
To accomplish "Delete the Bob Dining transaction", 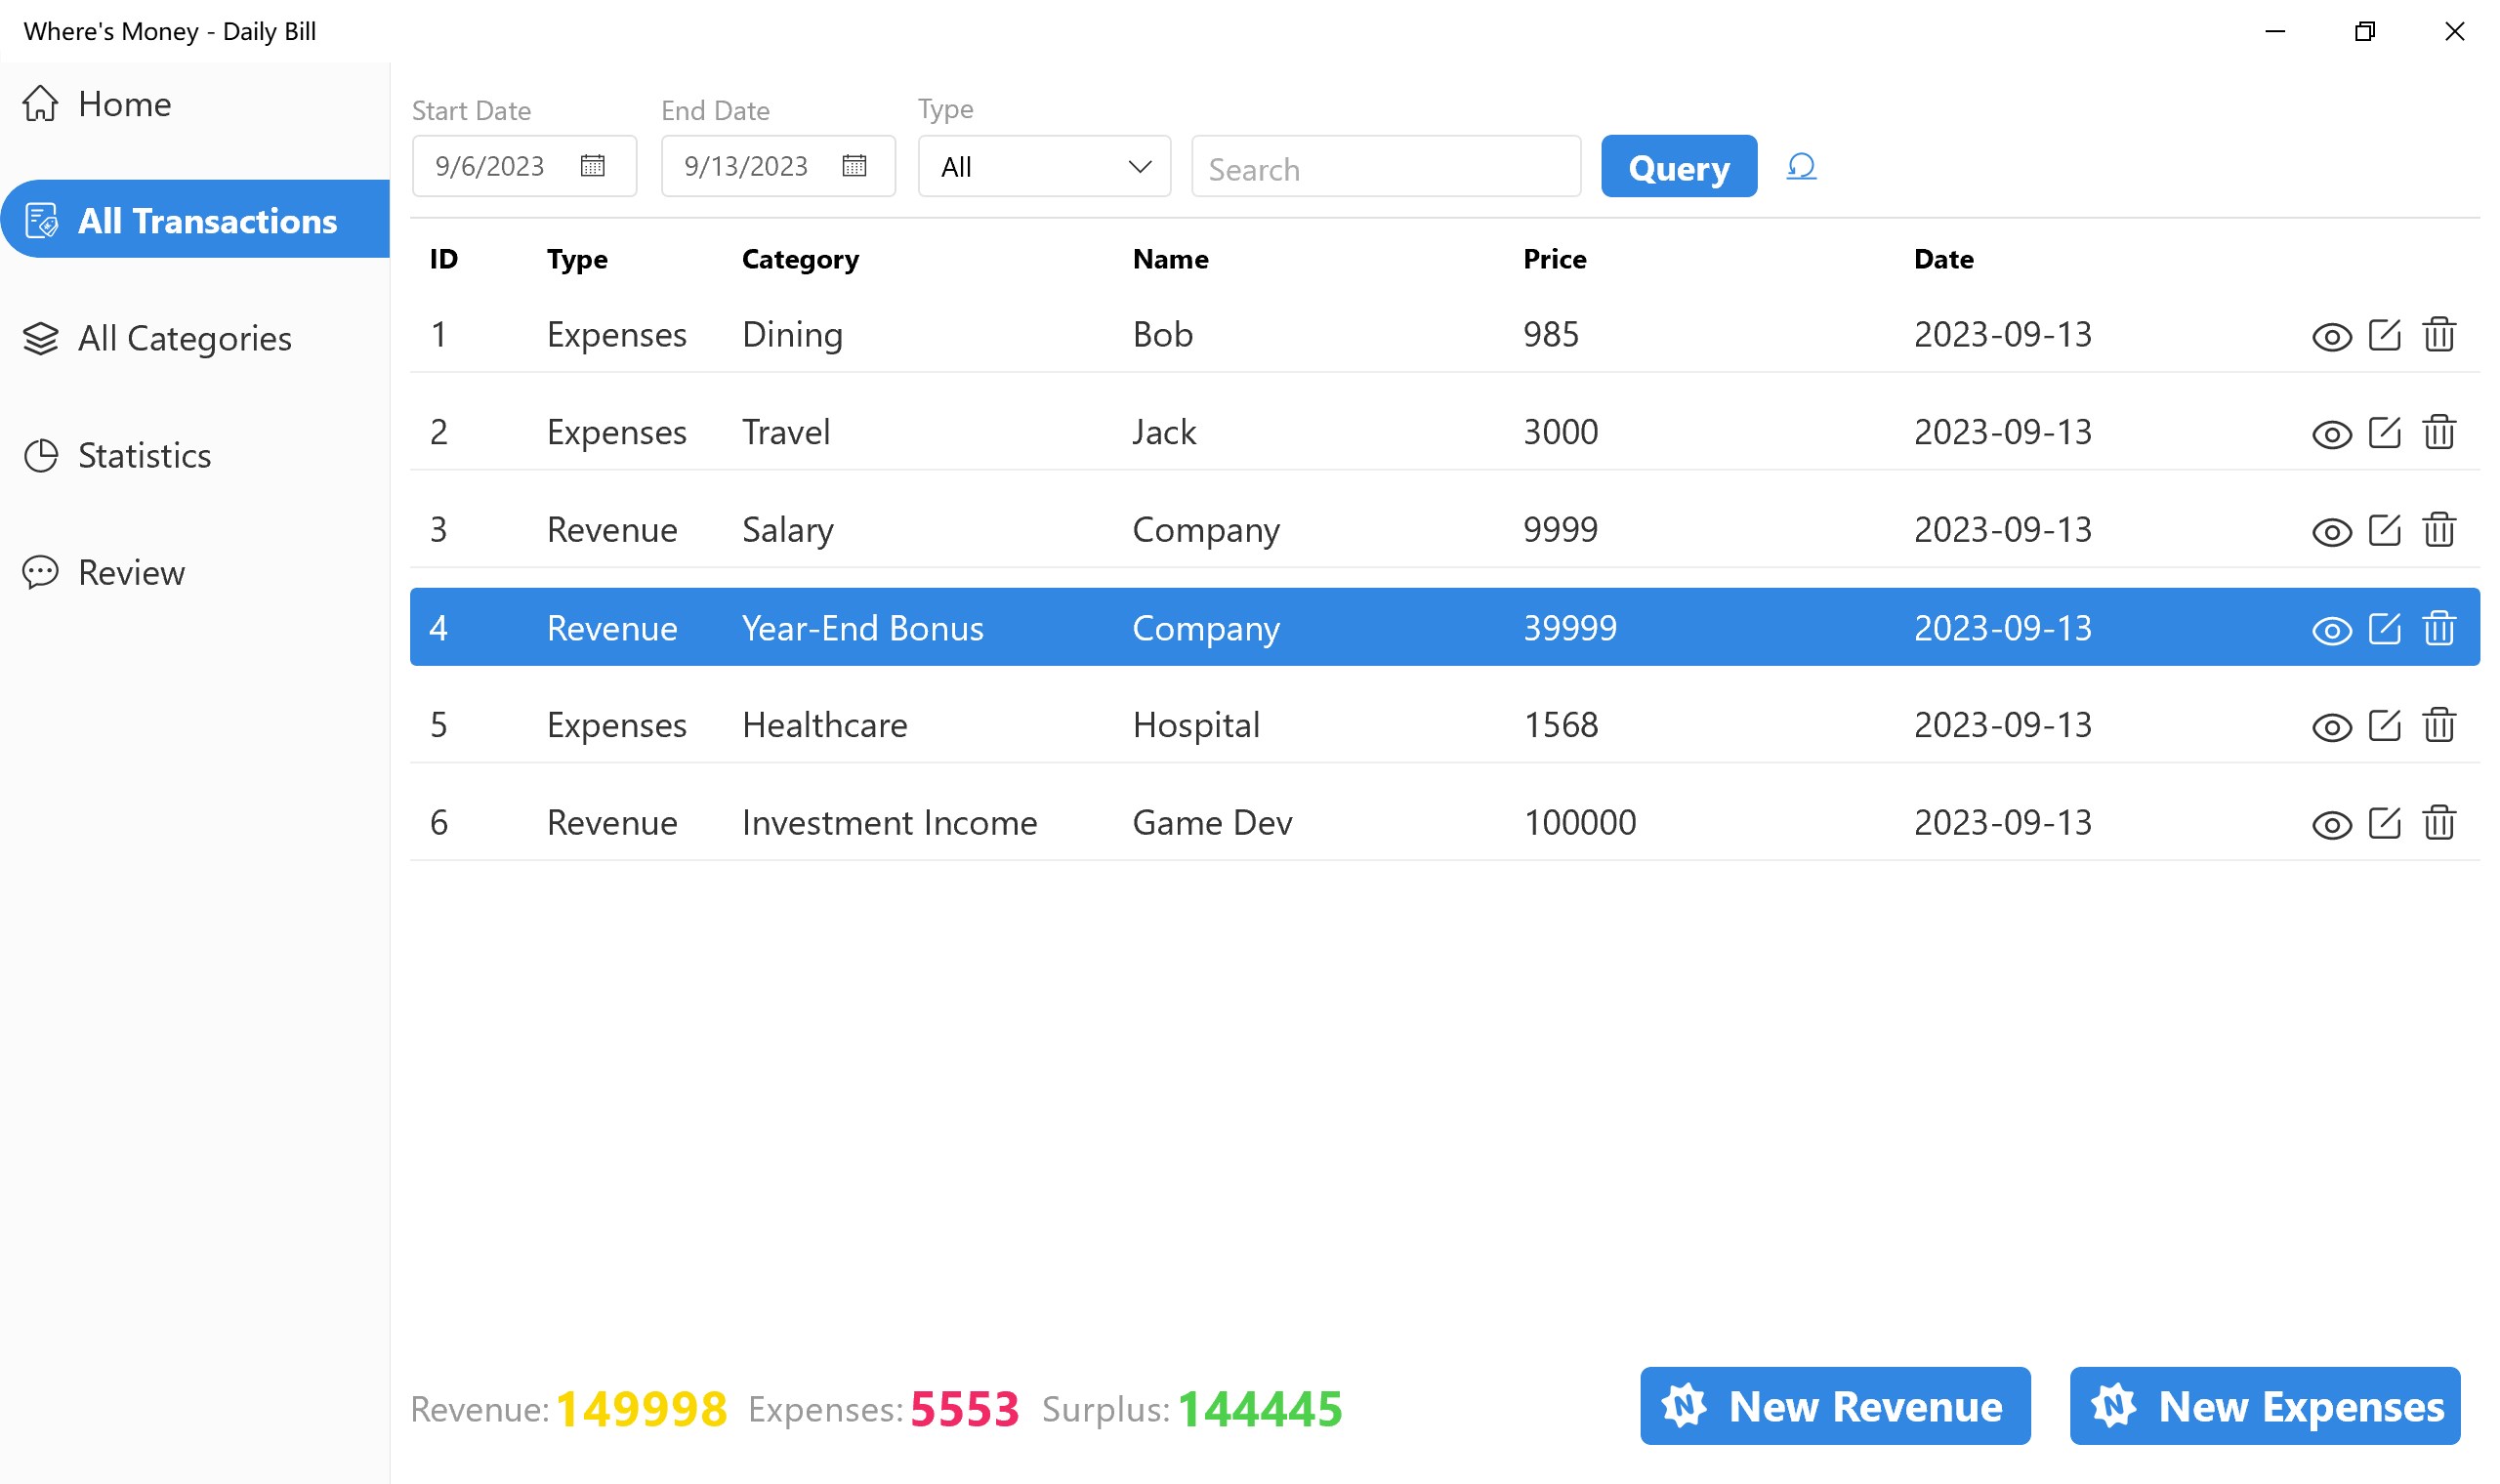I will coord(2438,335).
